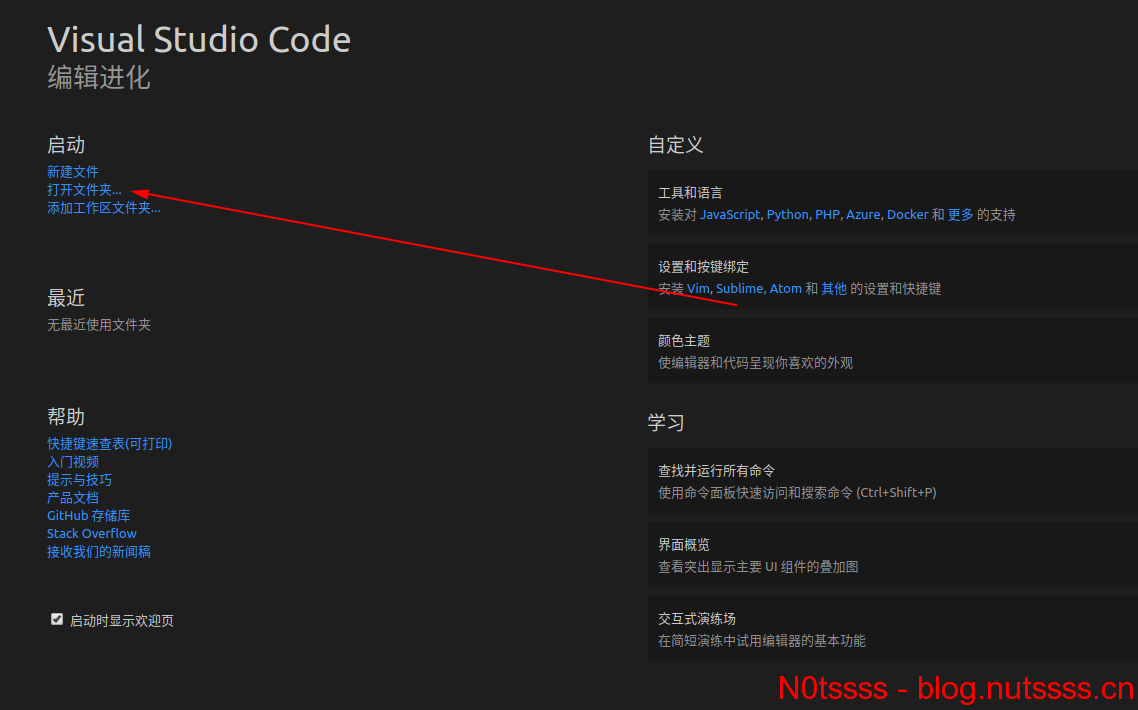Click the 工具和语言 card title
Screen dimensions: 1138x710
pyautogui.click(x=690, y=193)
